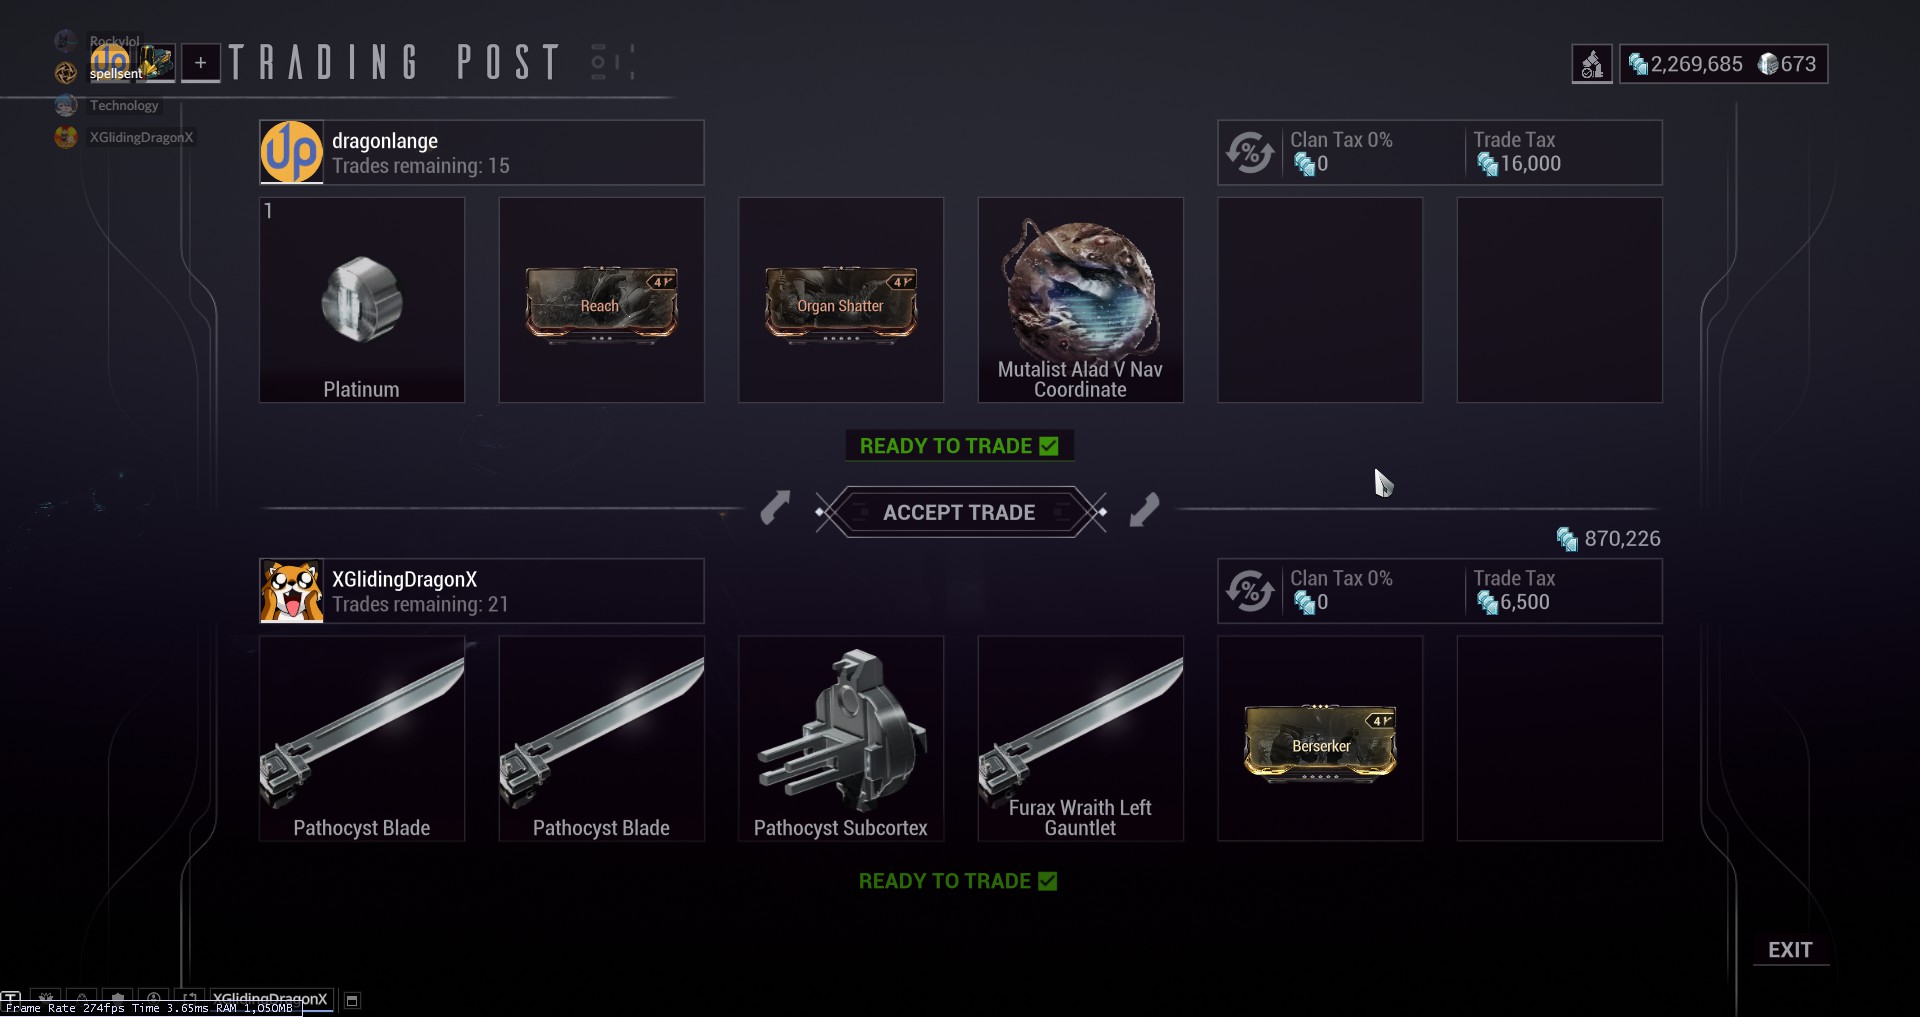Toggle XGlidingDragonX's Ready to Trade checkbox
Screen dimensions: 1920x1017
coord(1047,881)
